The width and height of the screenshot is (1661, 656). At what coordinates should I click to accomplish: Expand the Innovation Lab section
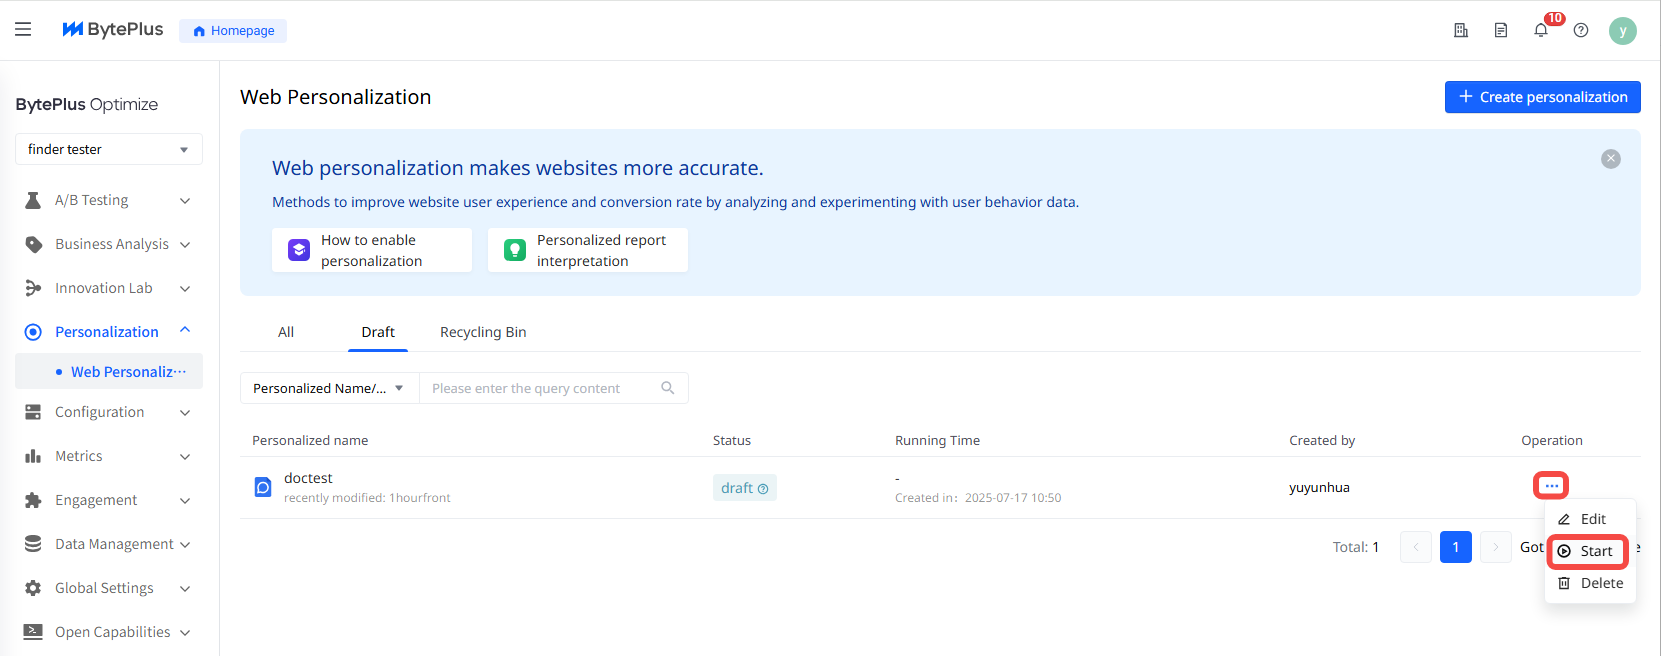coord(185,288)
